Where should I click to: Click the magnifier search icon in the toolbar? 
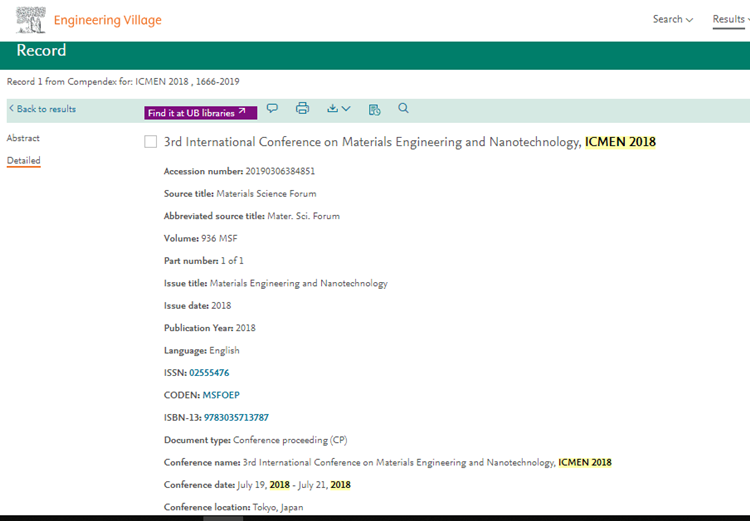click(x=404, y=108)
